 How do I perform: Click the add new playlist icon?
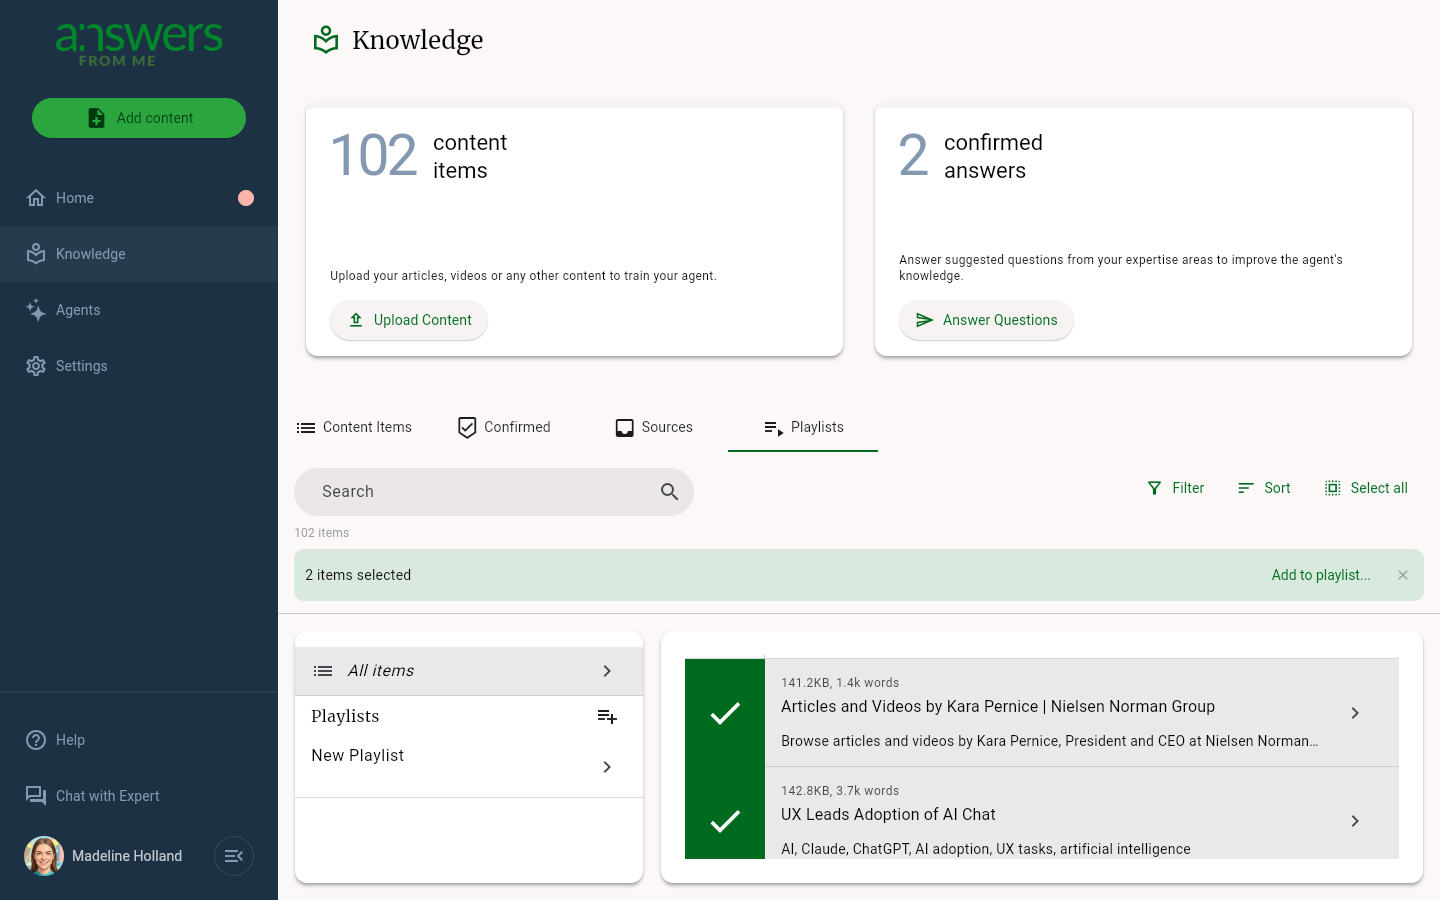coord(607,716)
